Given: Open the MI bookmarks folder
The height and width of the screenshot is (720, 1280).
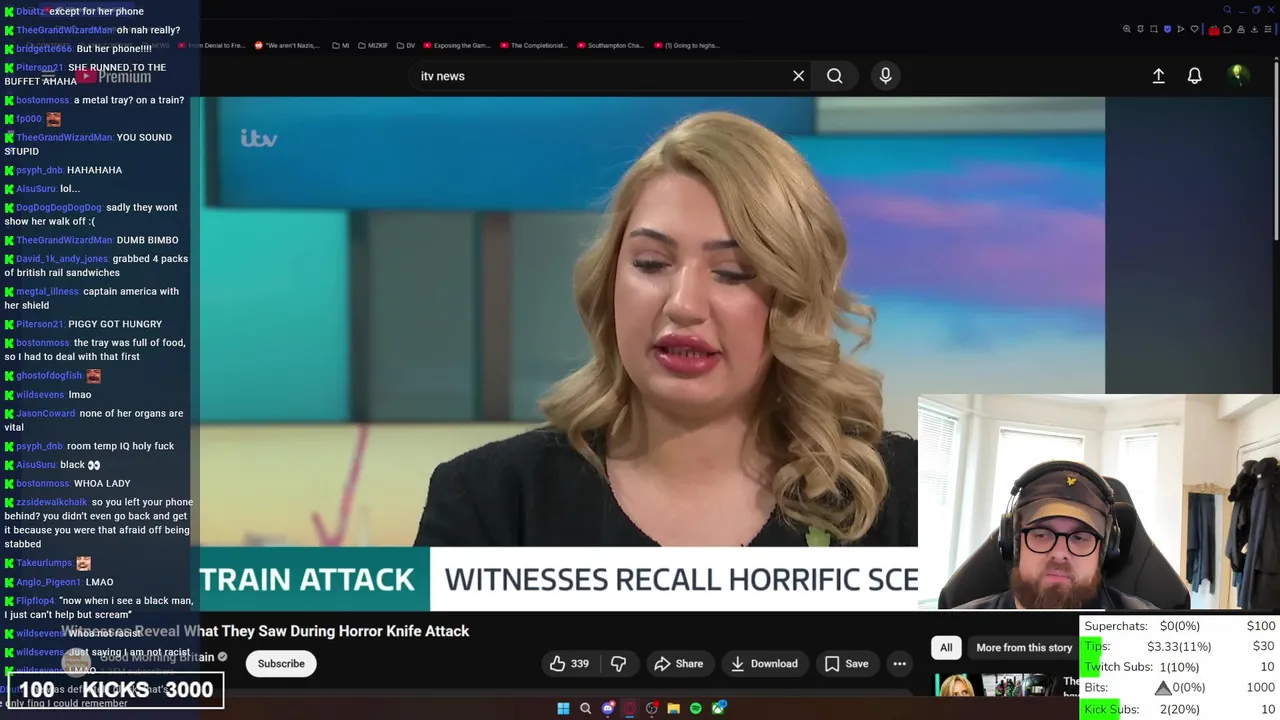Looking at the screenshot, I should pyautogui.click(x=340, y=45).
